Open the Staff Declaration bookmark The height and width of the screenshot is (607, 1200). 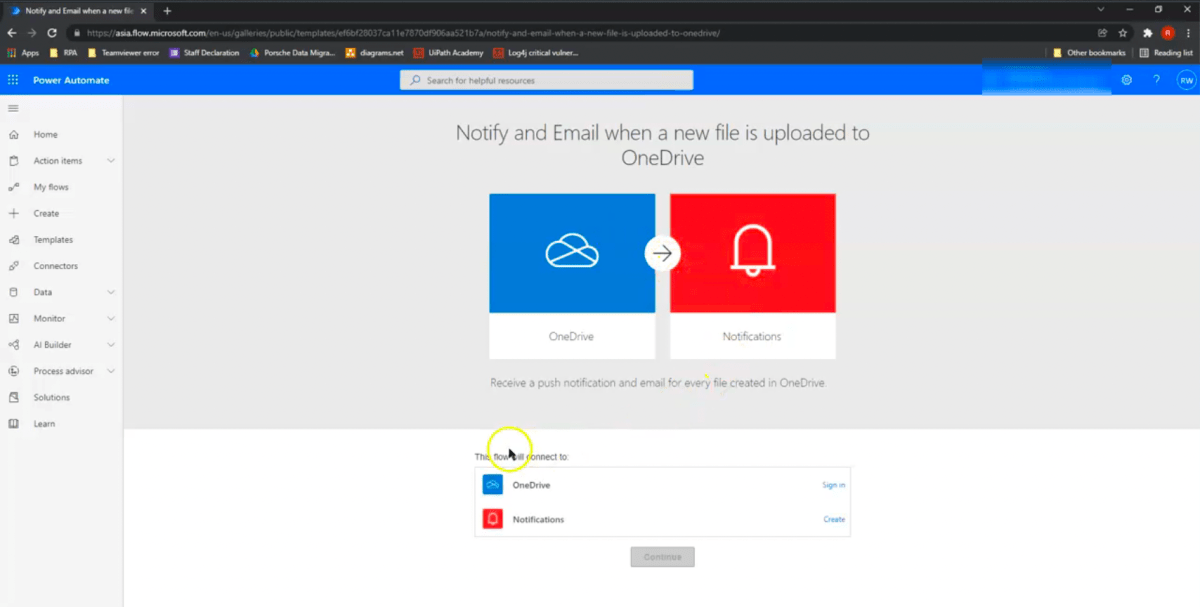[x=205, y=53]
